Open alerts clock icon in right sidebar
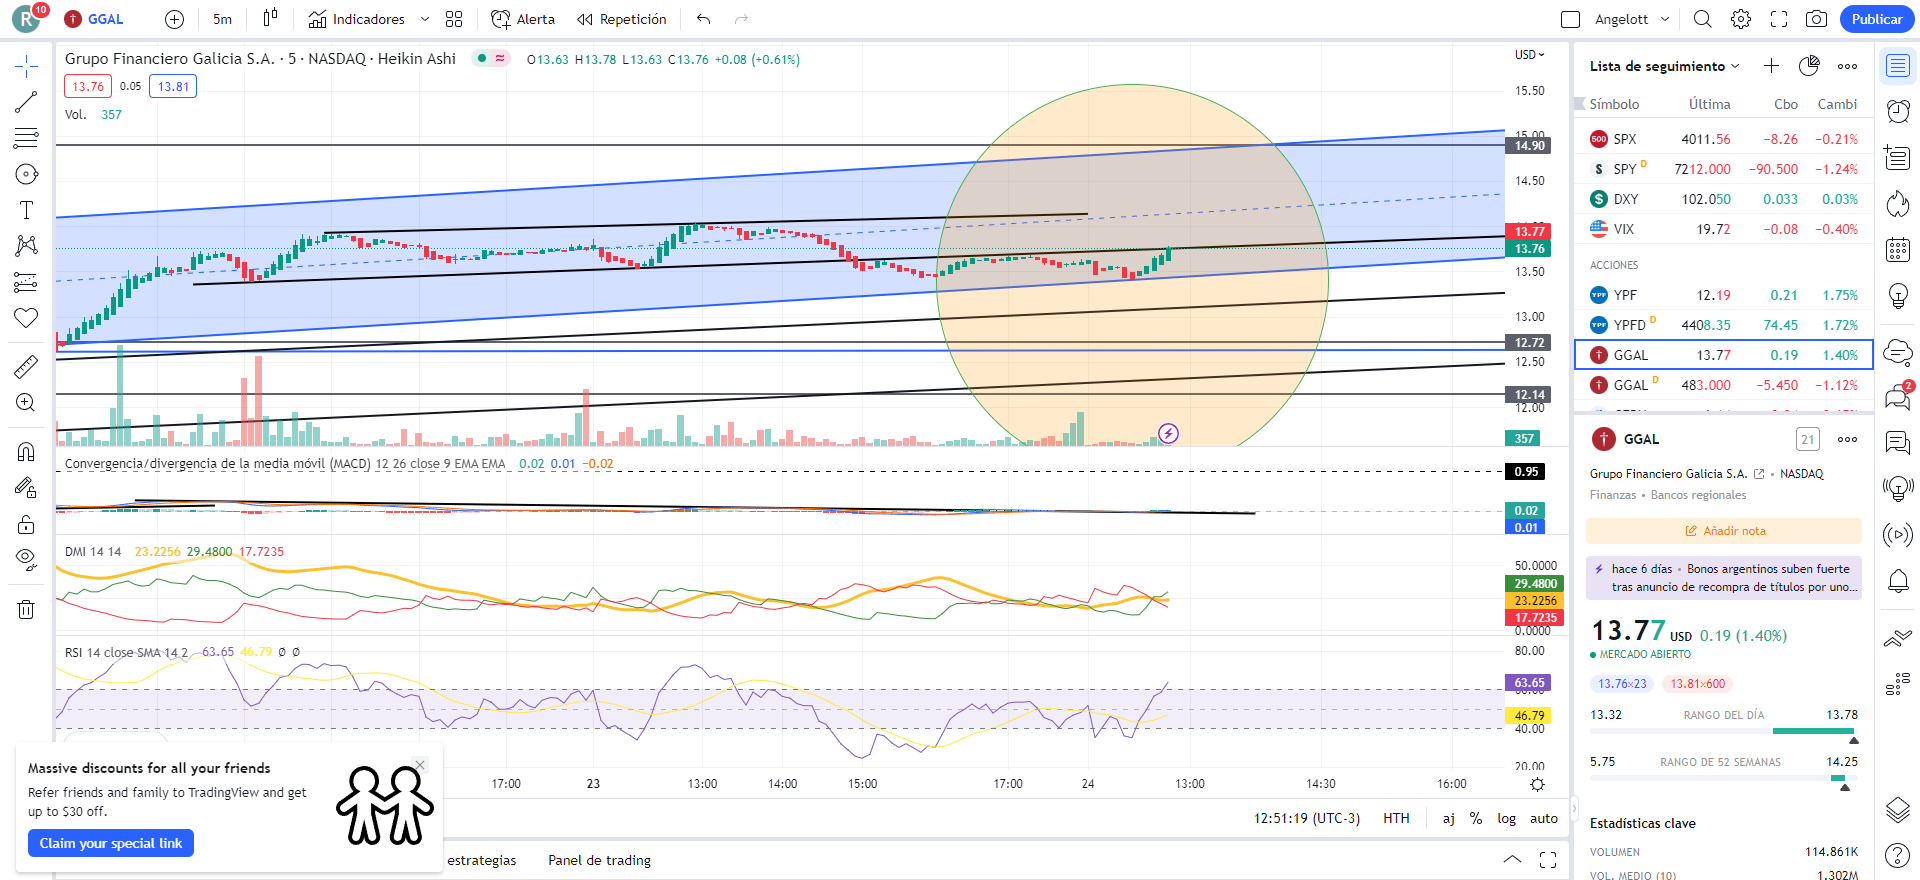Image resolution: width=1920 pixels, height=880 pixels. 1898,111
